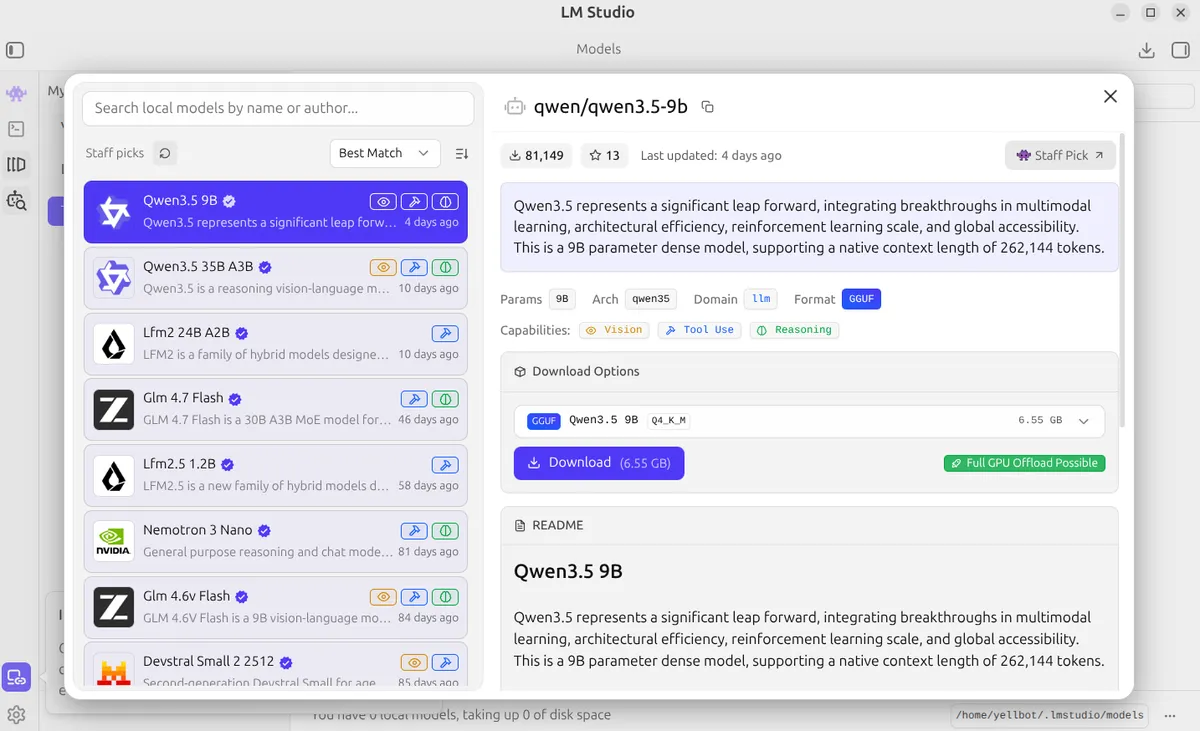1200x731 pixels.
Task: Click vision eye badge on Qwen3.5 9B
Action: point(383,201)
